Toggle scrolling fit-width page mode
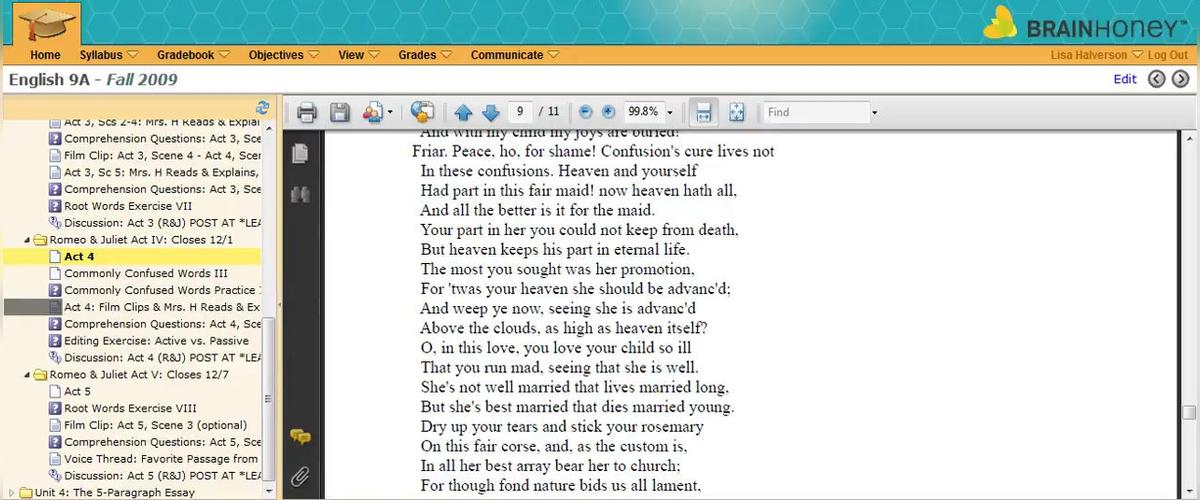This screenshot has width=1200, height=500. tap(704, 112)
